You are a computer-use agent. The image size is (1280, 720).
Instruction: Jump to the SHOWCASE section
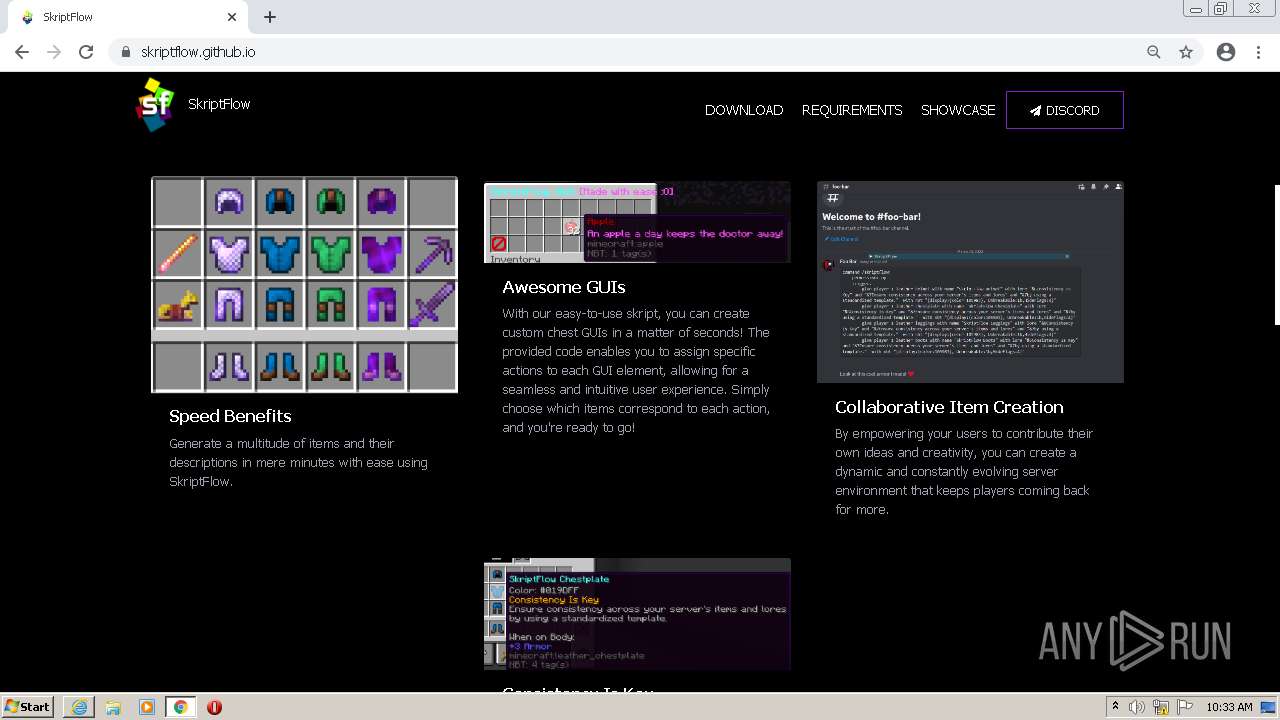[x=958, y=110]
